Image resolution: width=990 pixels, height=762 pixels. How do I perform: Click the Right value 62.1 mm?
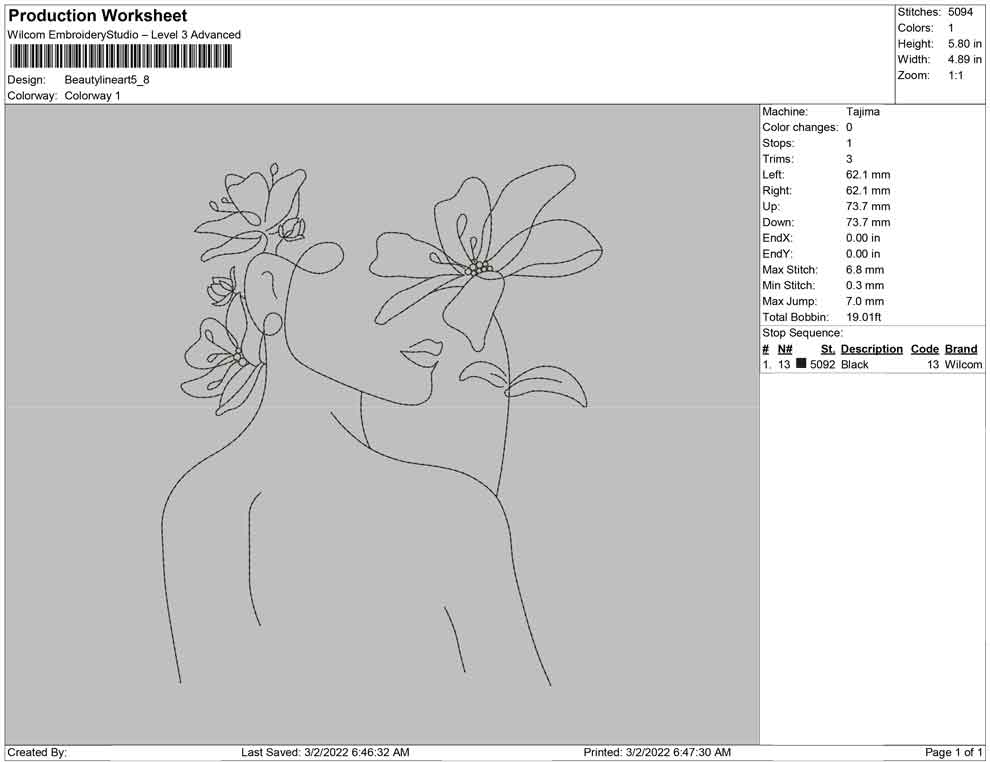point(868,191)
